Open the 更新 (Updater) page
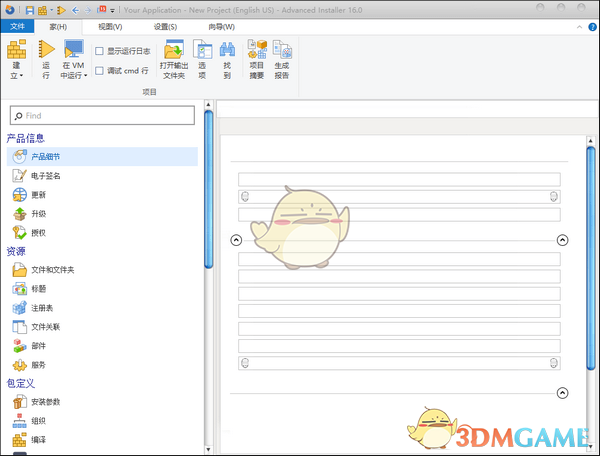 pos(29,195)
